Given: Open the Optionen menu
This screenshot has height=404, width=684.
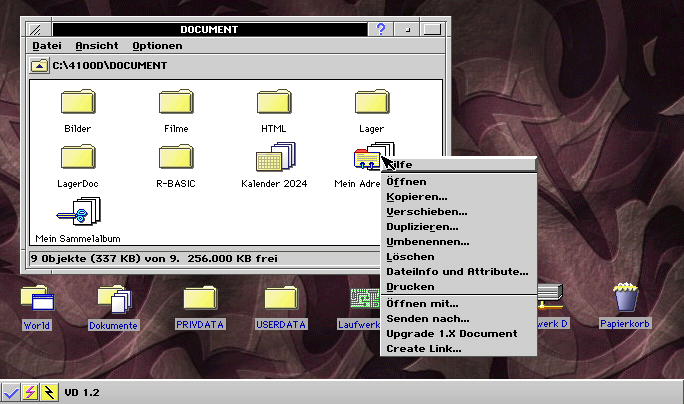Looking at the screenshot, I should 157,46.
